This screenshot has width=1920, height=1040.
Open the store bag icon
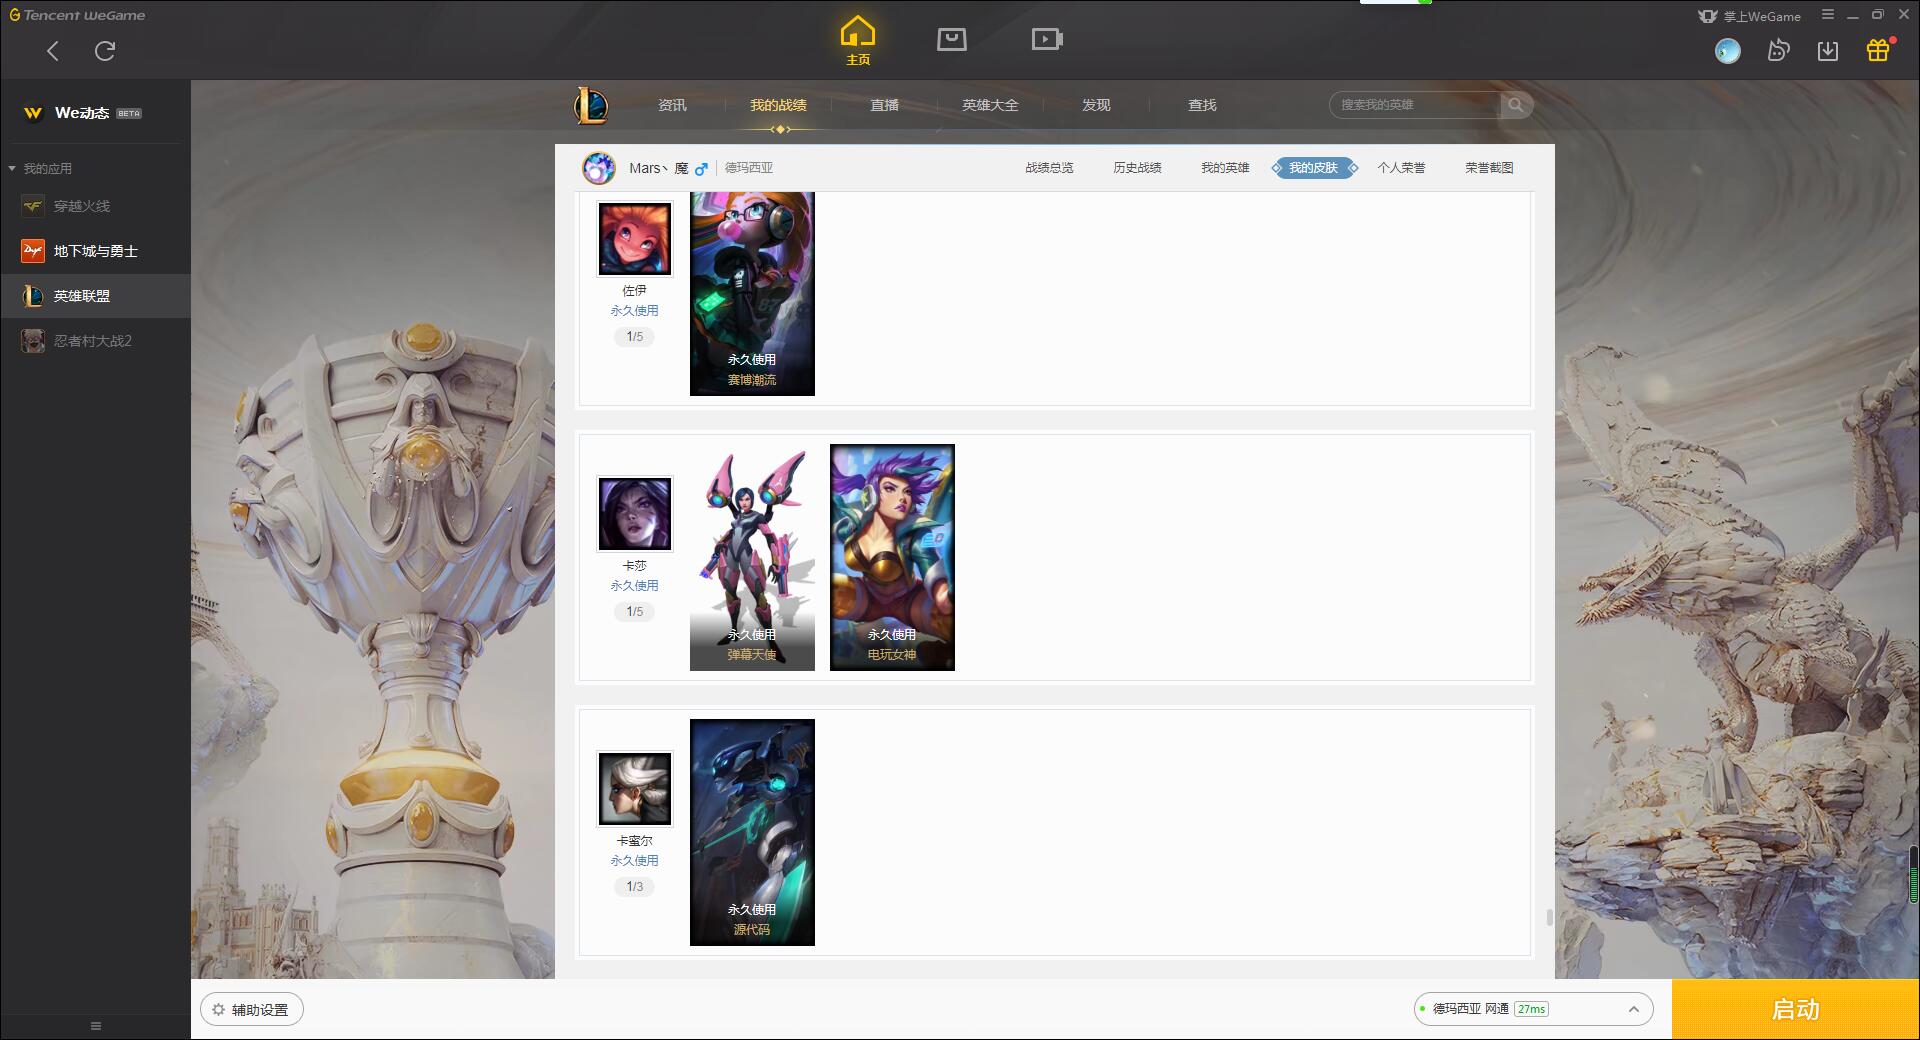click(952, 39)
